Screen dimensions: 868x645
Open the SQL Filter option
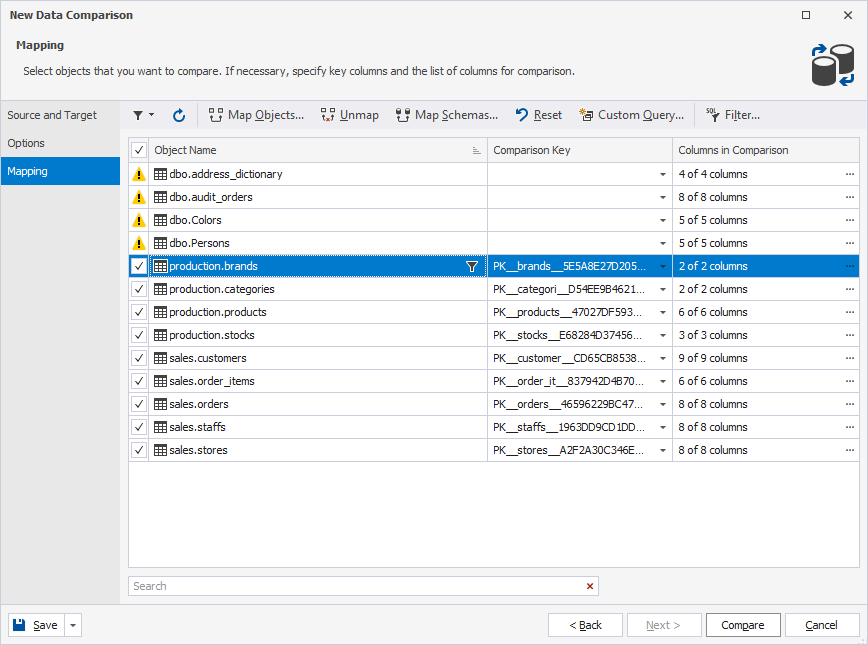(732, 115)
